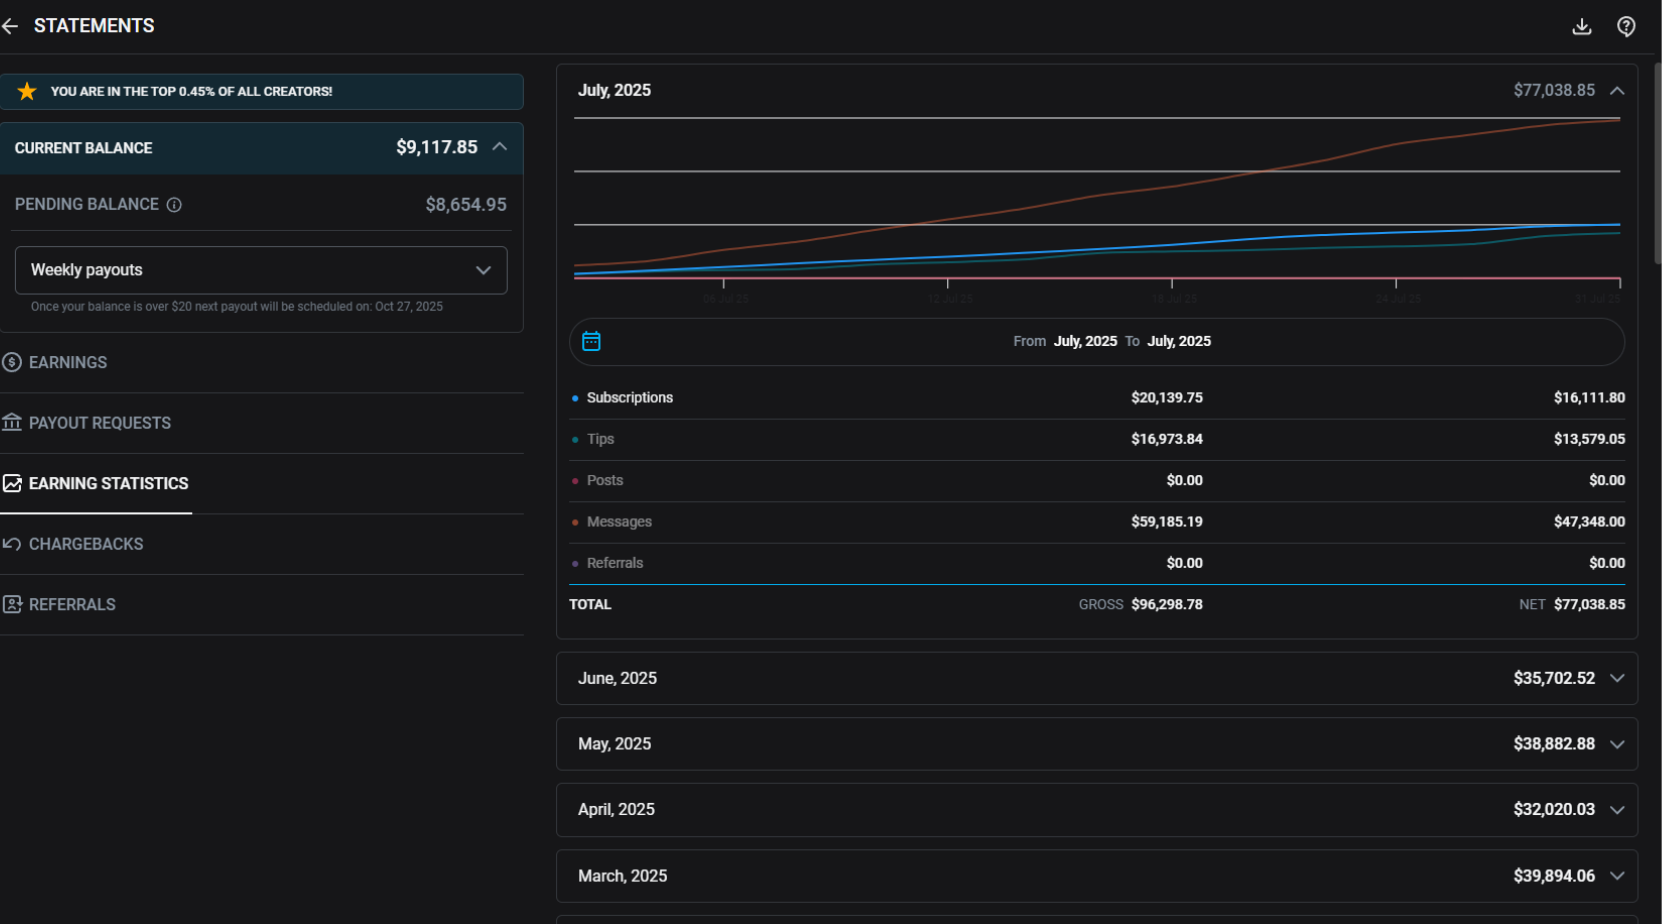Open the calendar icon in the date range bar
Viewport: 1662px width, 924px height.
[x=591, y=341]
